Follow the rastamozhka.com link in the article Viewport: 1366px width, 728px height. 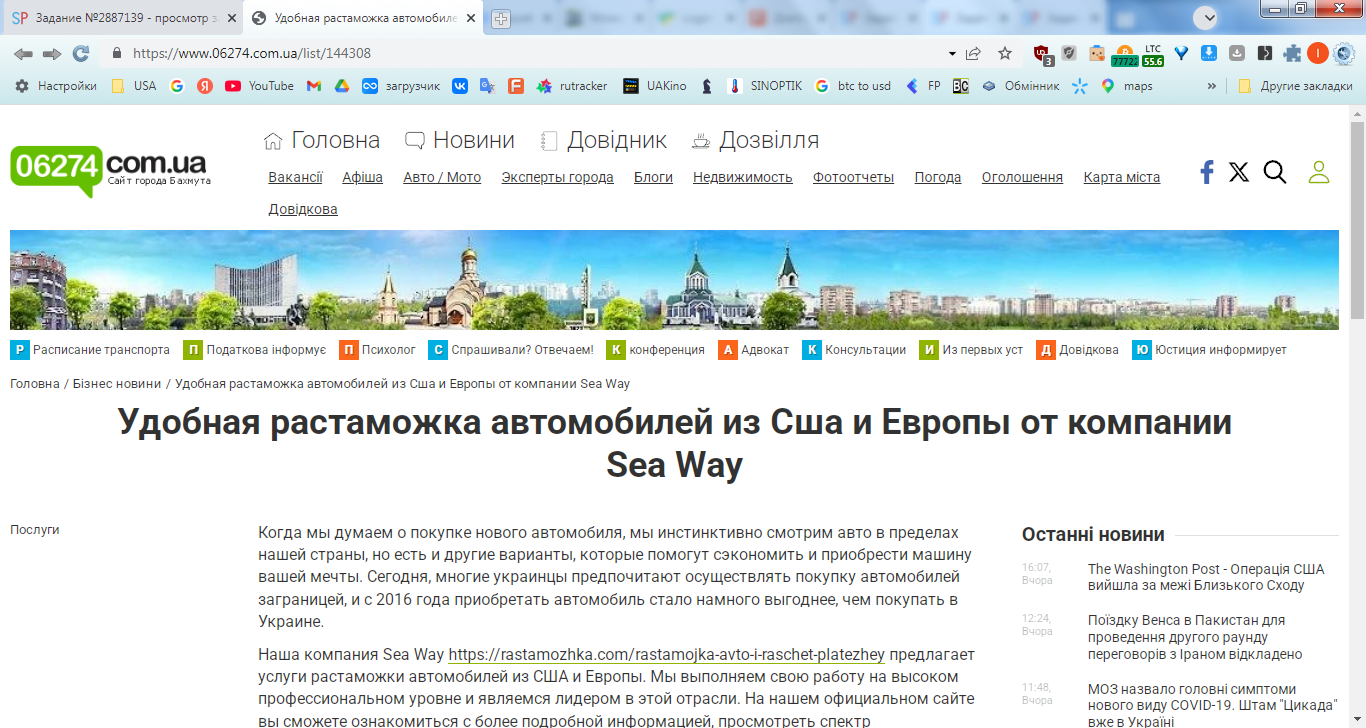point(667,655)
